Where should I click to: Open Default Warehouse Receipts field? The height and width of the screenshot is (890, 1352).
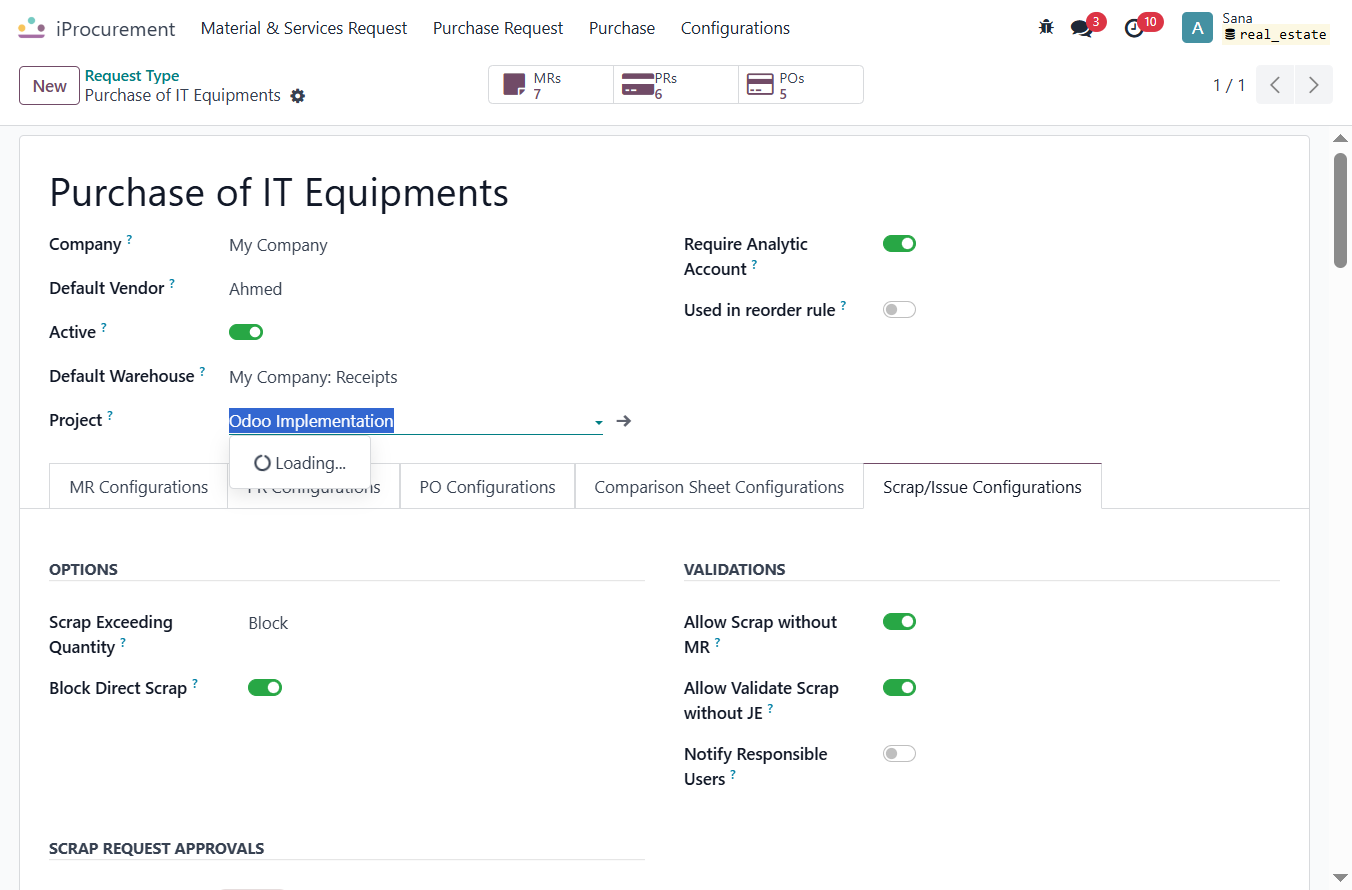[313, 377]
